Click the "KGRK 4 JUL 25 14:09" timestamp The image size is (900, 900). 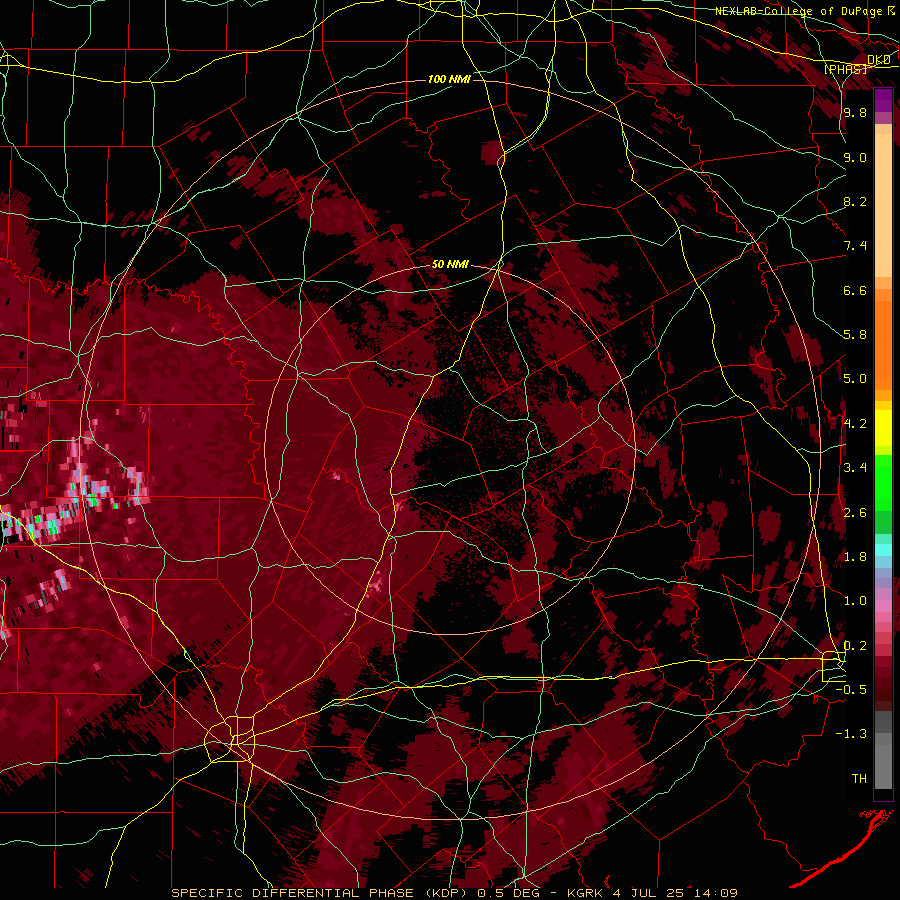653,893
